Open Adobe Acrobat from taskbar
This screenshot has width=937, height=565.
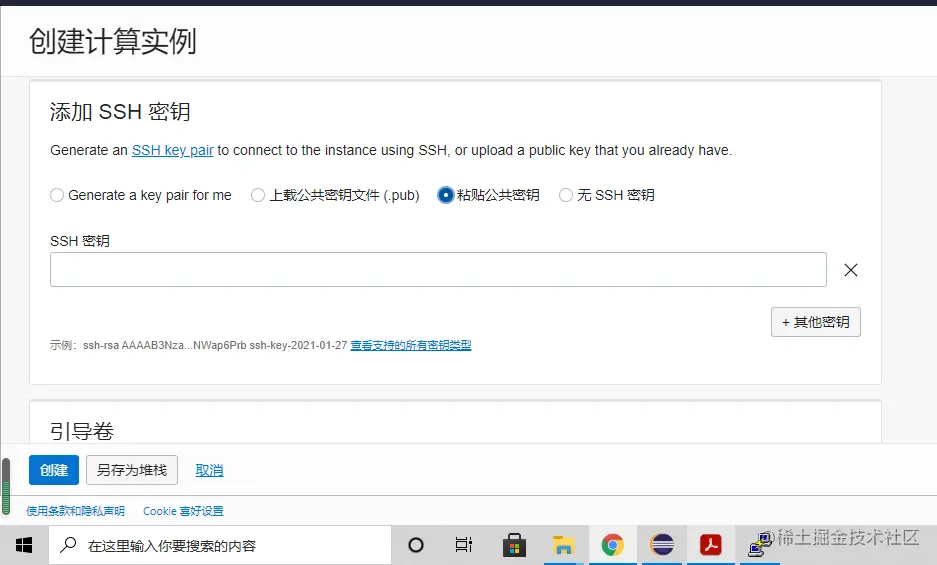pyautogui.click(x=711, y=545)
